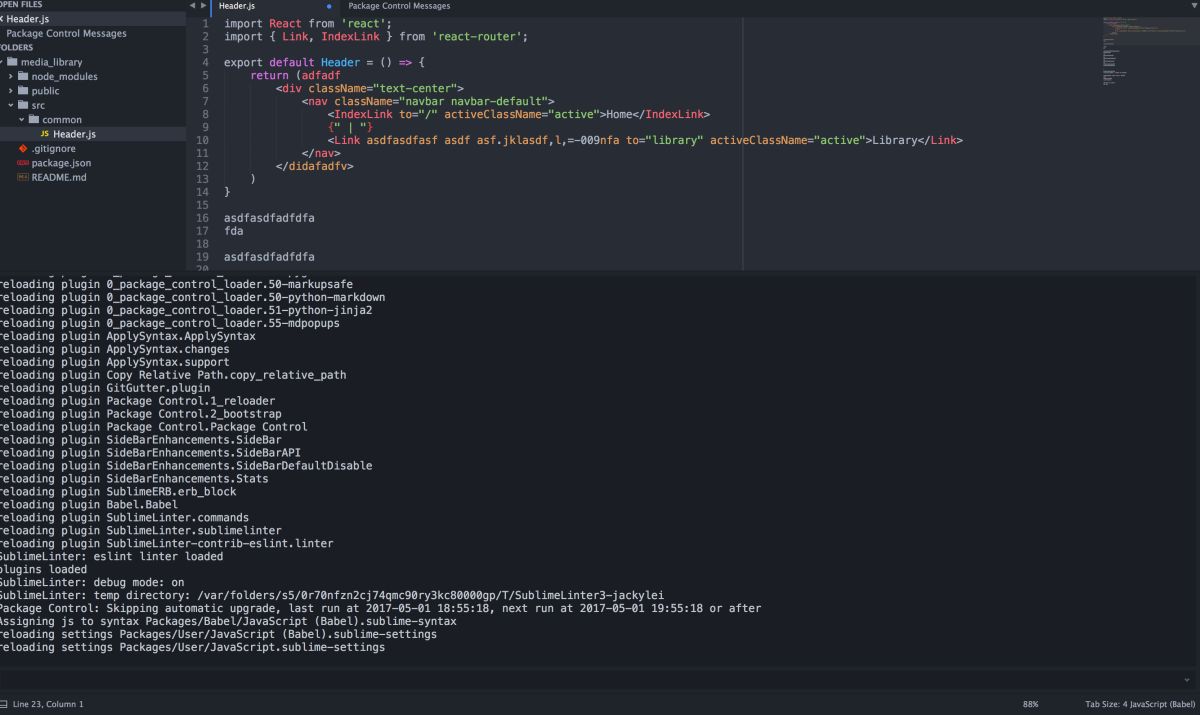Click 'Assigning js to syntax' console line
The height and width of the screenshot is (715, 1200).
[x=227, y=621]
